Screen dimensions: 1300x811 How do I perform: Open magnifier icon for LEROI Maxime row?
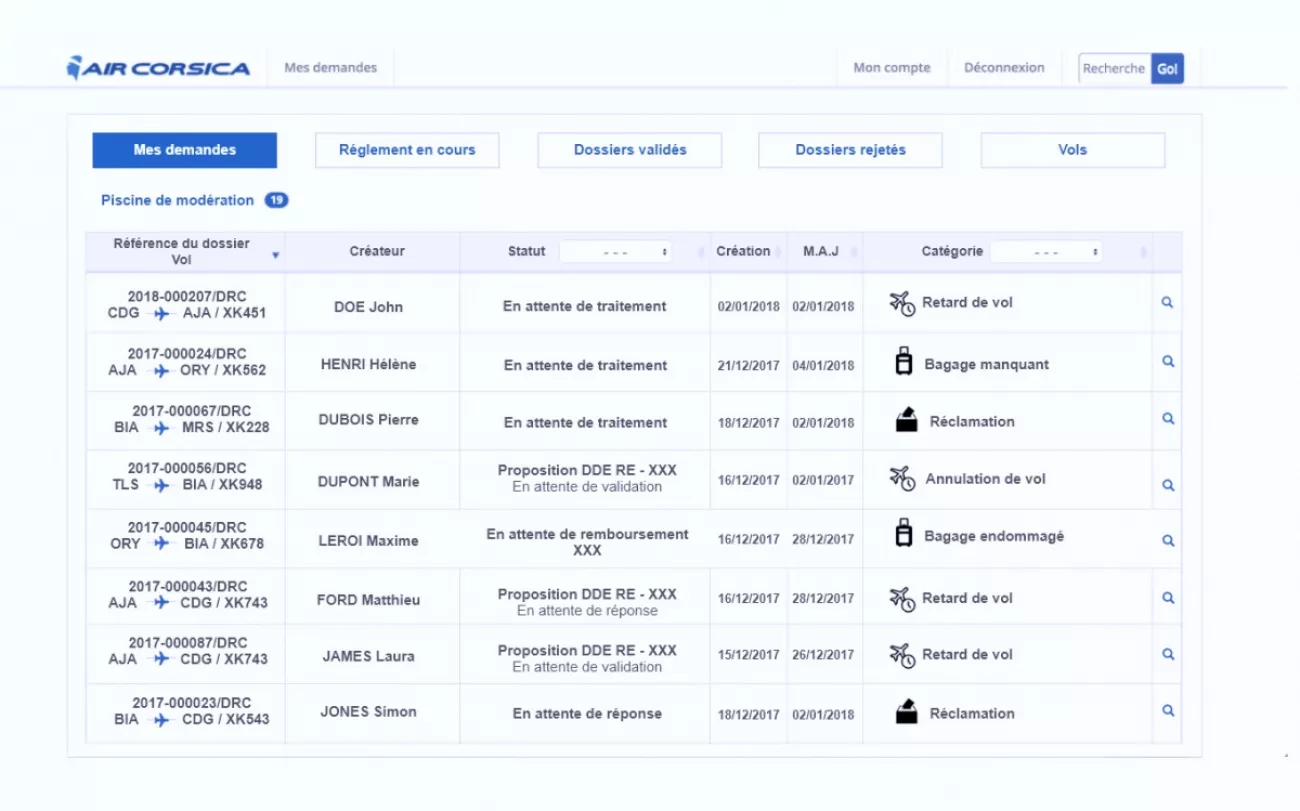[1167, 540]
